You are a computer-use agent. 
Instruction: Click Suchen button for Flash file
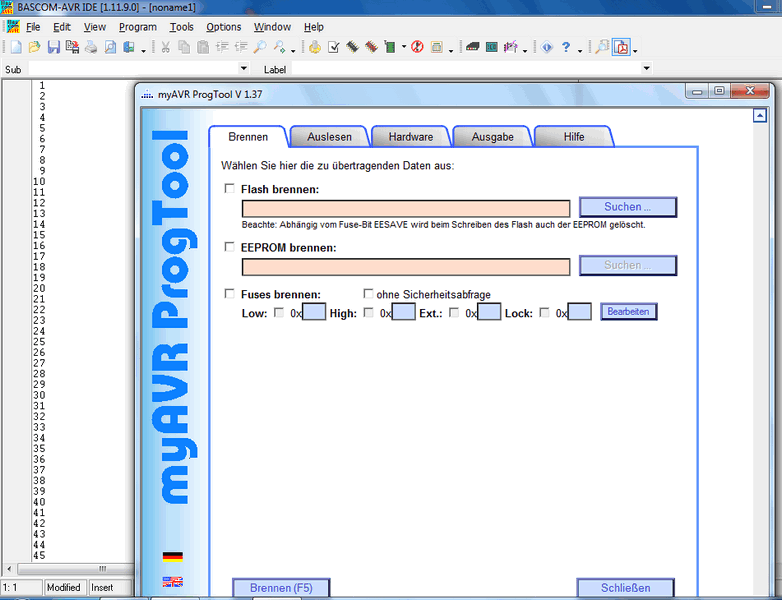coord(628,206)
